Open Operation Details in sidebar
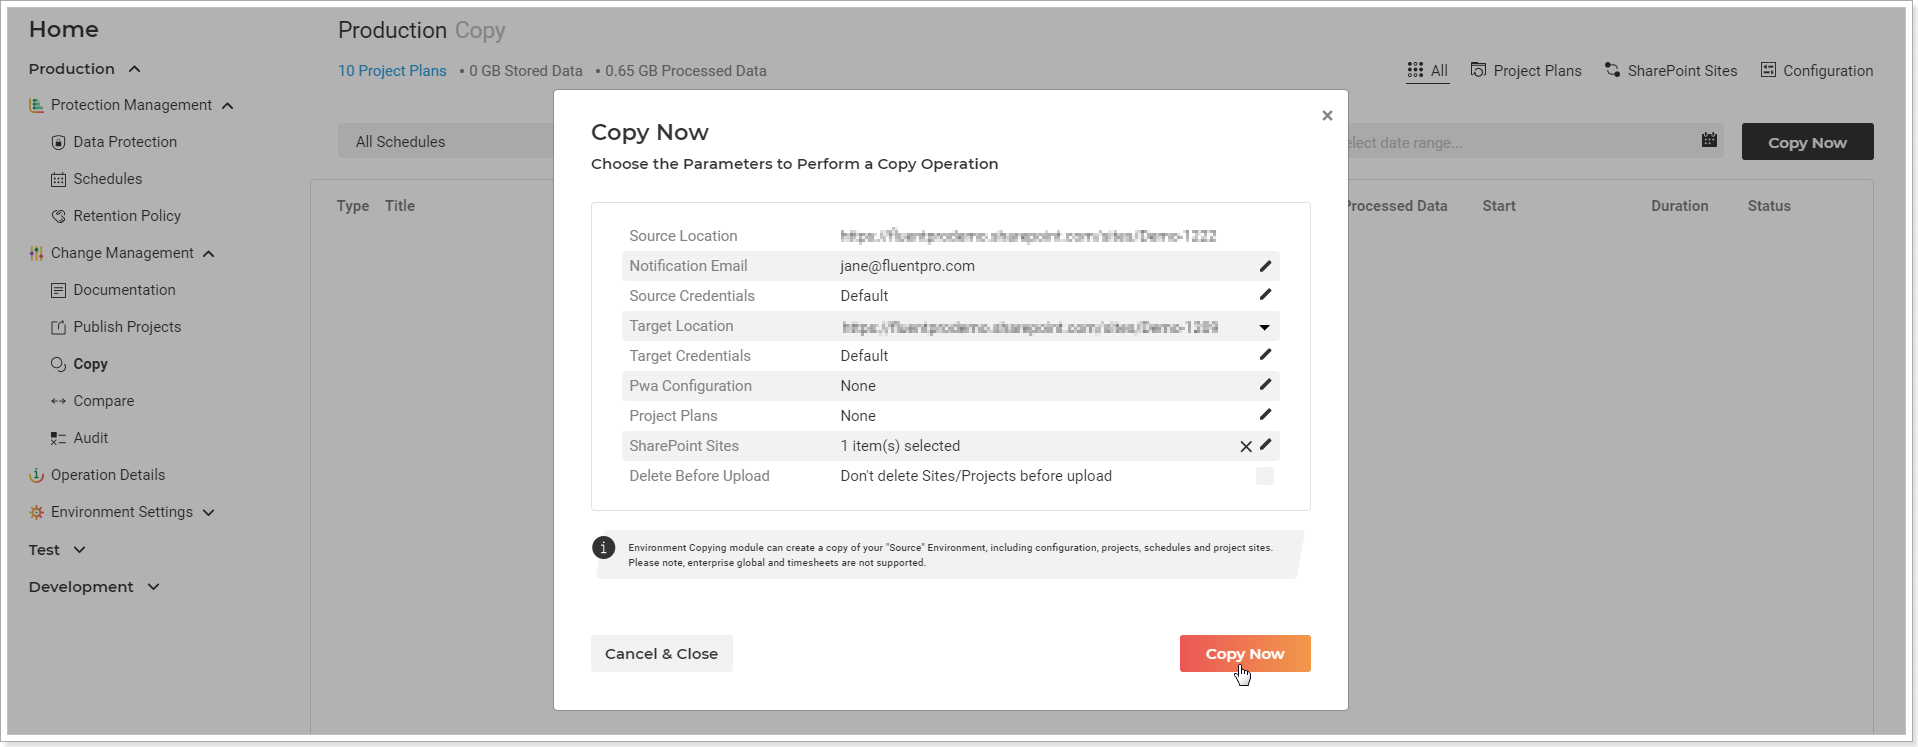Screen dimensions: 1918x747 [x=108, y=475]
